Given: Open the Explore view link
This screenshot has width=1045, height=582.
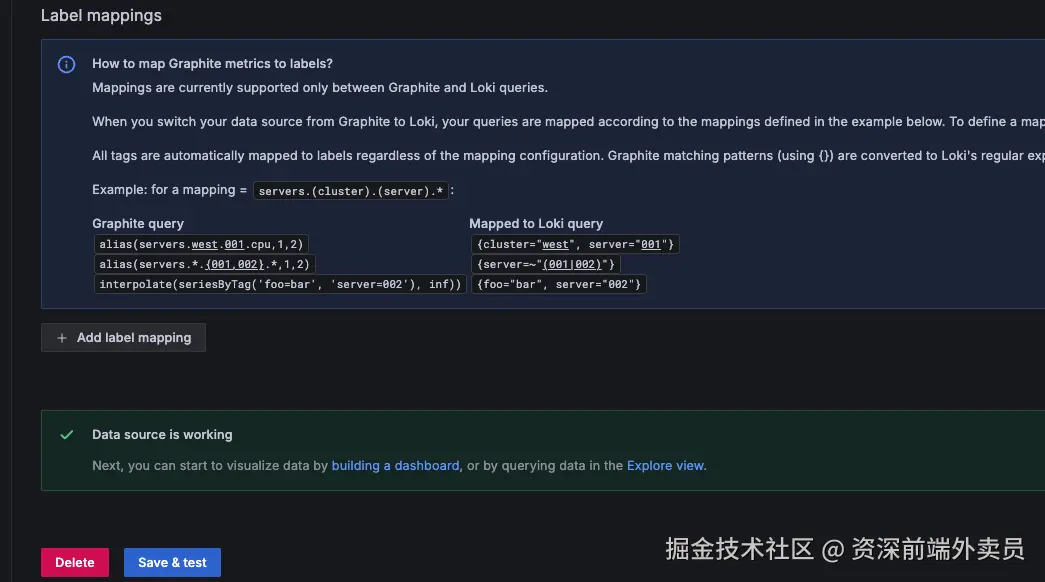Looking at the screenshot, I should [665, 465].
